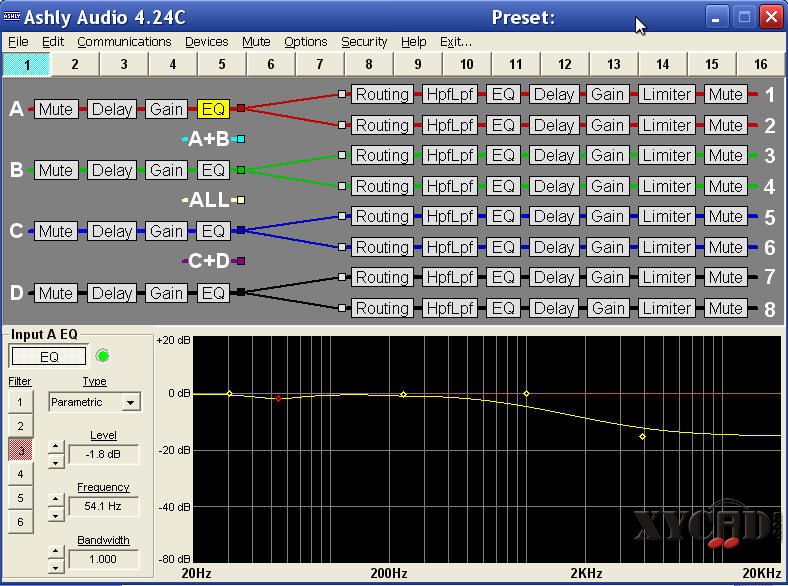The height and width of the screenshot is (586, 788).
Task: Click the EQ bypass button in Input A EQ
Action: pos(49,357)
